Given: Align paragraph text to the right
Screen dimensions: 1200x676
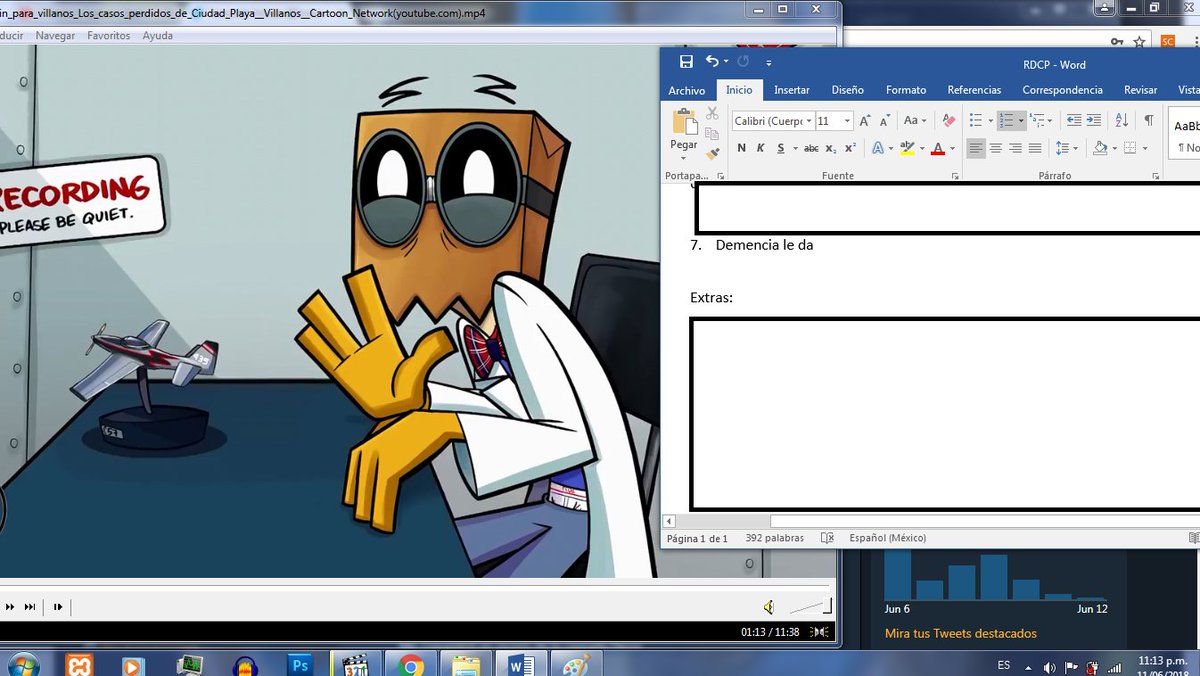Looking at the screenshot, I should pyautogui.click(x=1016, y=148).
